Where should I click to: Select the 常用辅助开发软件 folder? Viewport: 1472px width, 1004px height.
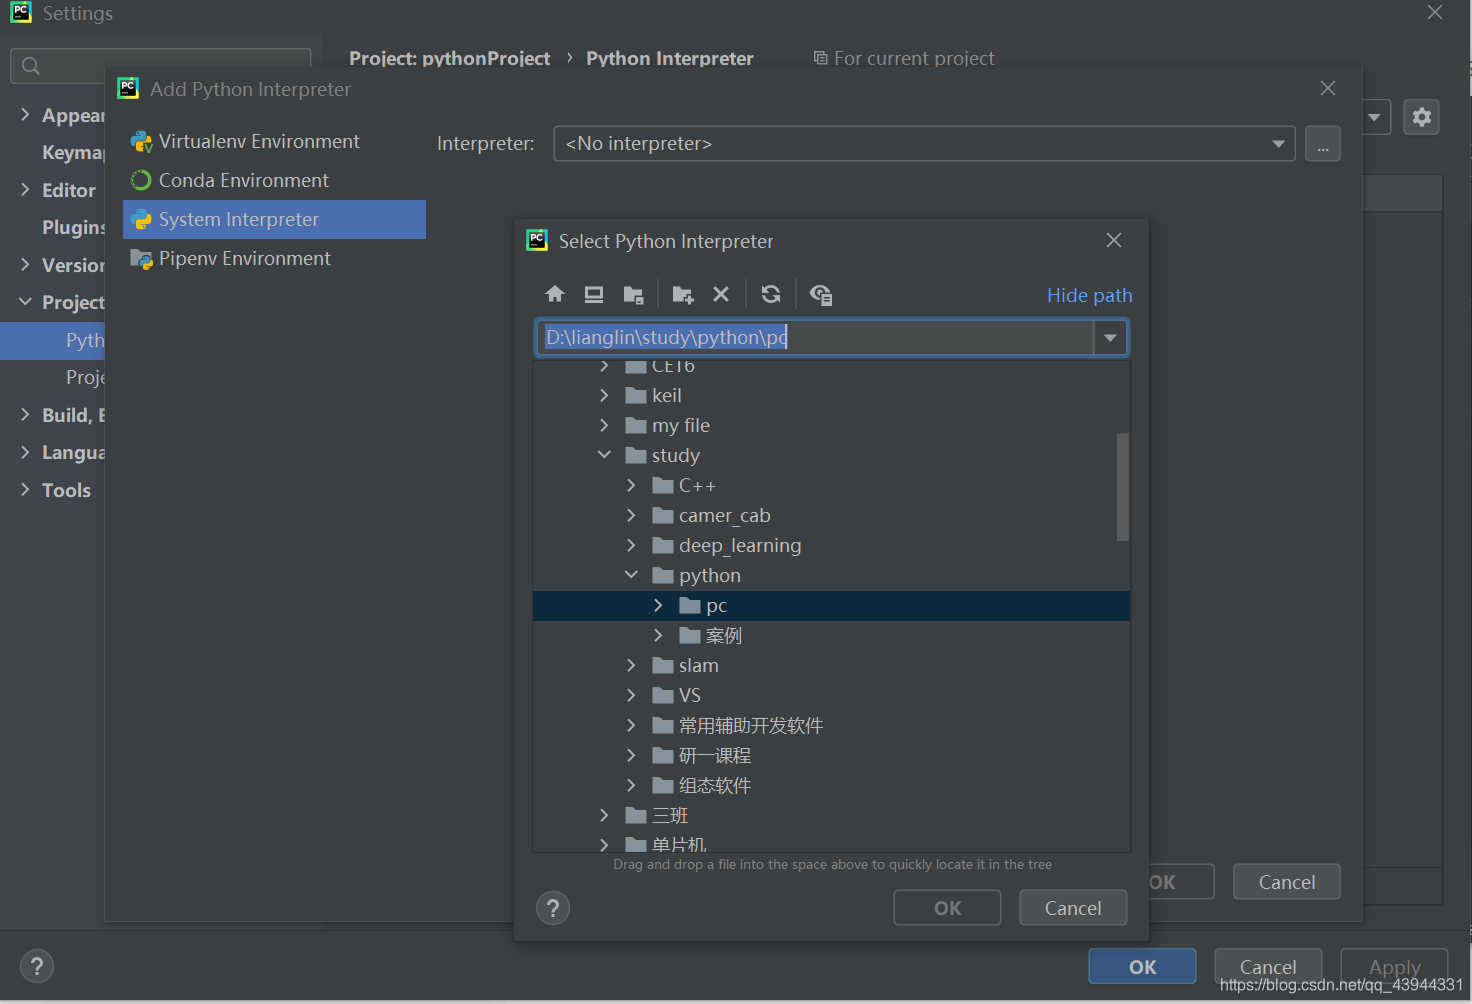750,725
